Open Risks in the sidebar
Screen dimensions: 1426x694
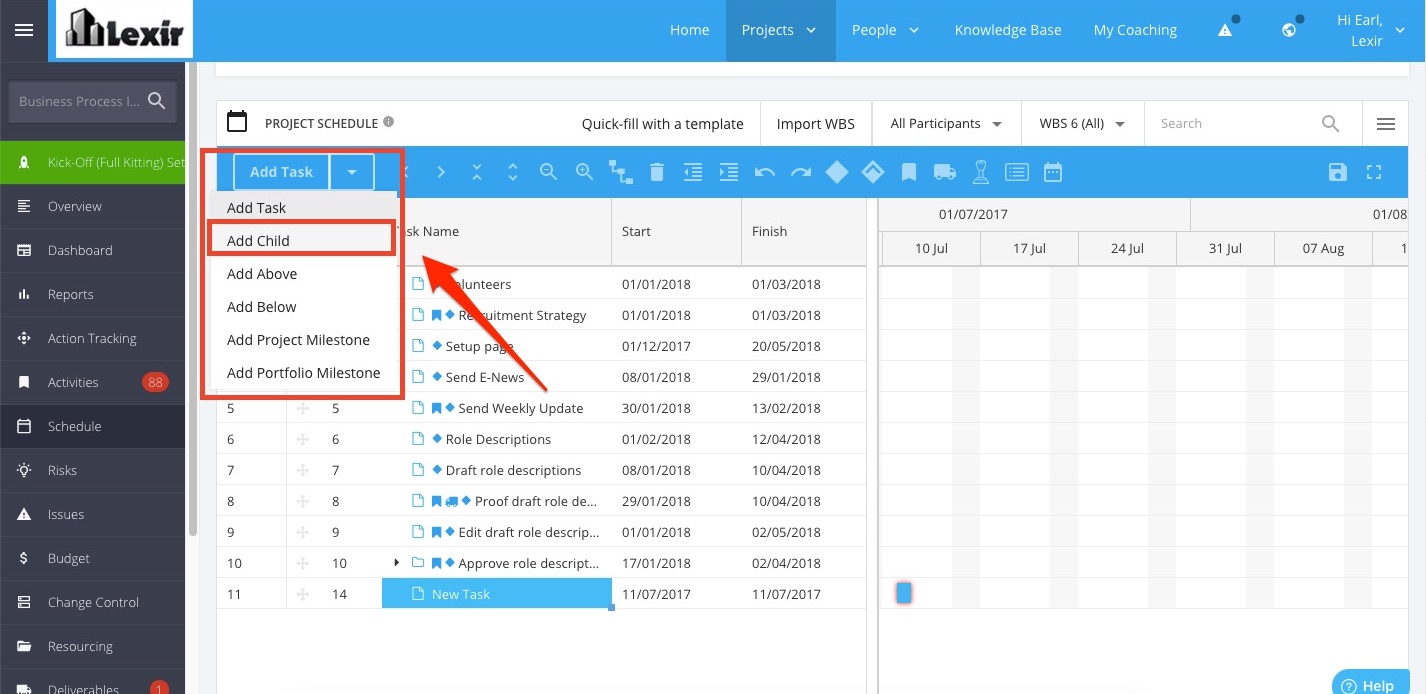click(x=92, y=470)
